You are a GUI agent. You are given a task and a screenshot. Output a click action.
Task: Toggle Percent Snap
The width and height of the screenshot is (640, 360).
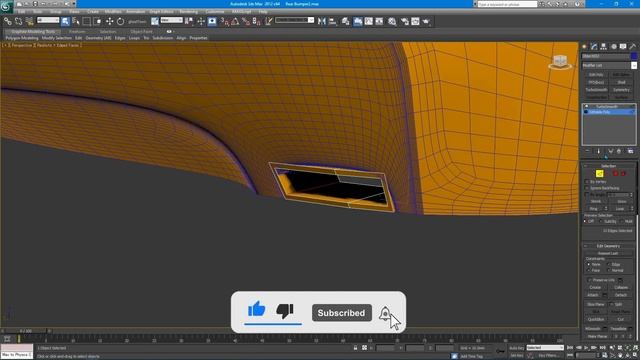246,21
